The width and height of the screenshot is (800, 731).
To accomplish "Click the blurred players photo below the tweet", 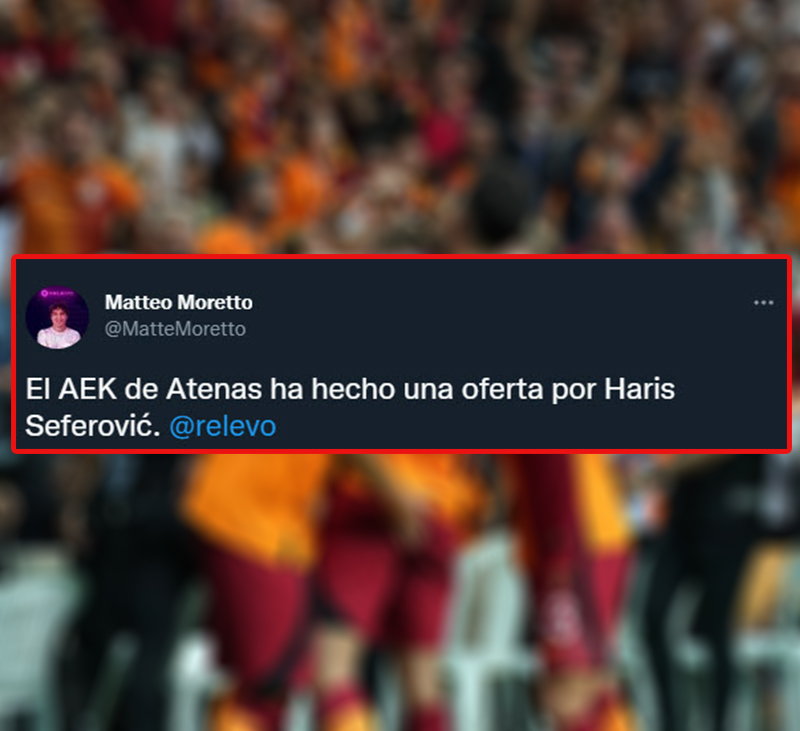I will [400, 592].
